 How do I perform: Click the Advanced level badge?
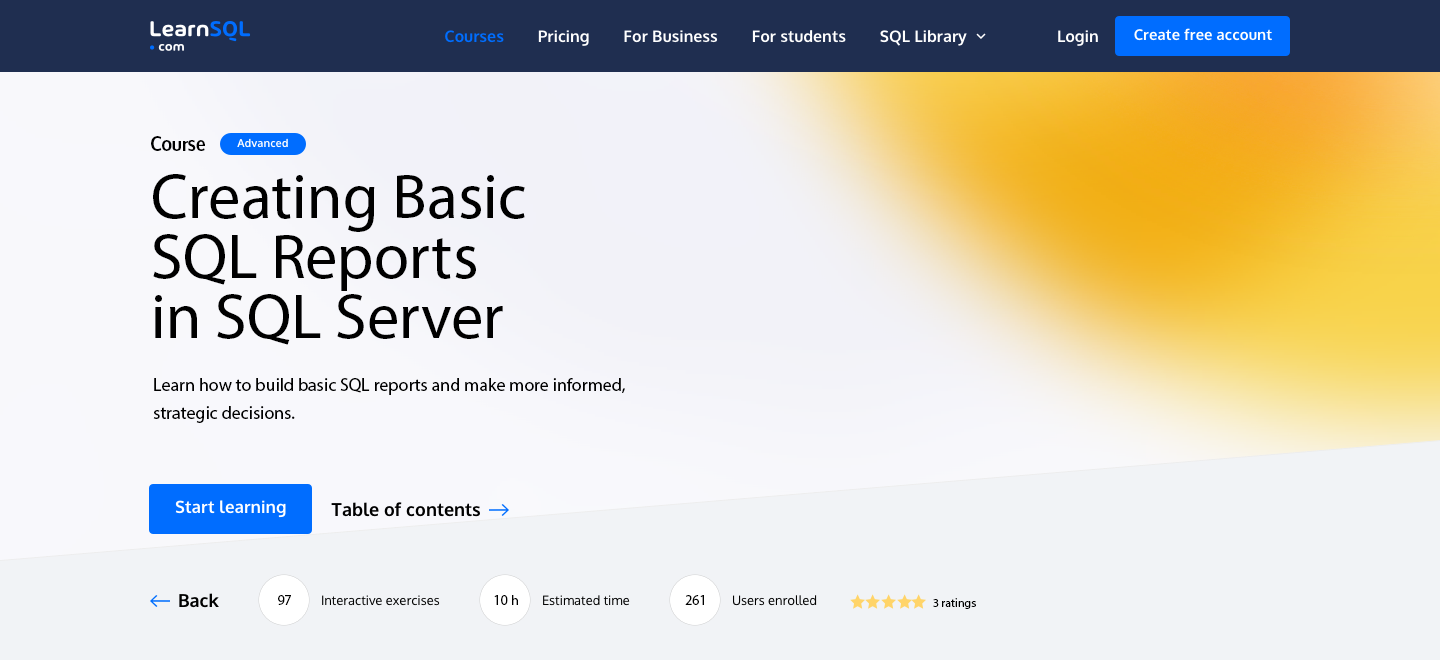pyautogui.click(x=263, y=144)
